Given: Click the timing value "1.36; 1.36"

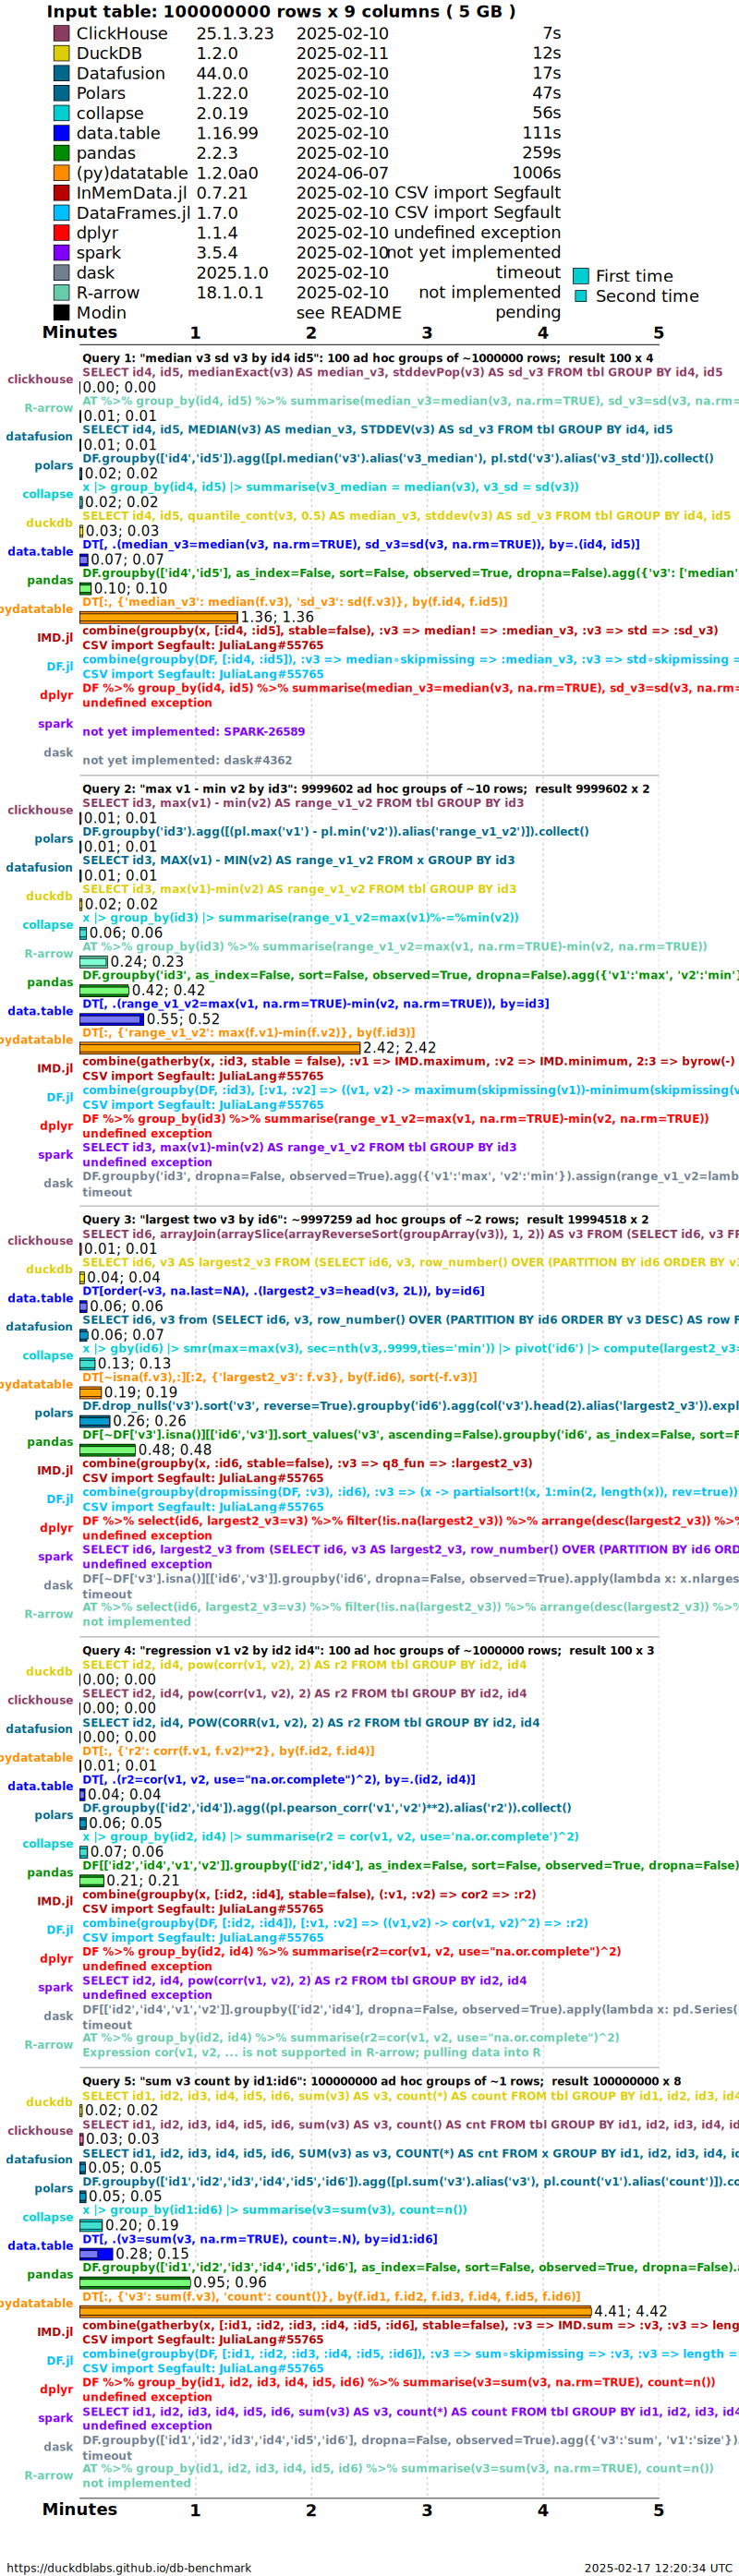Looking at the screenshot, I should click(x=277, y=617).
